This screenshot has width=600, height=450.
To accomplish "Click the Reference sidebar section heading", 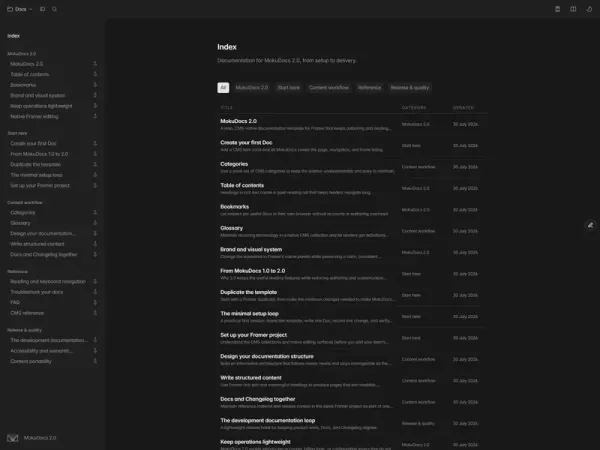I will [17, 271].
